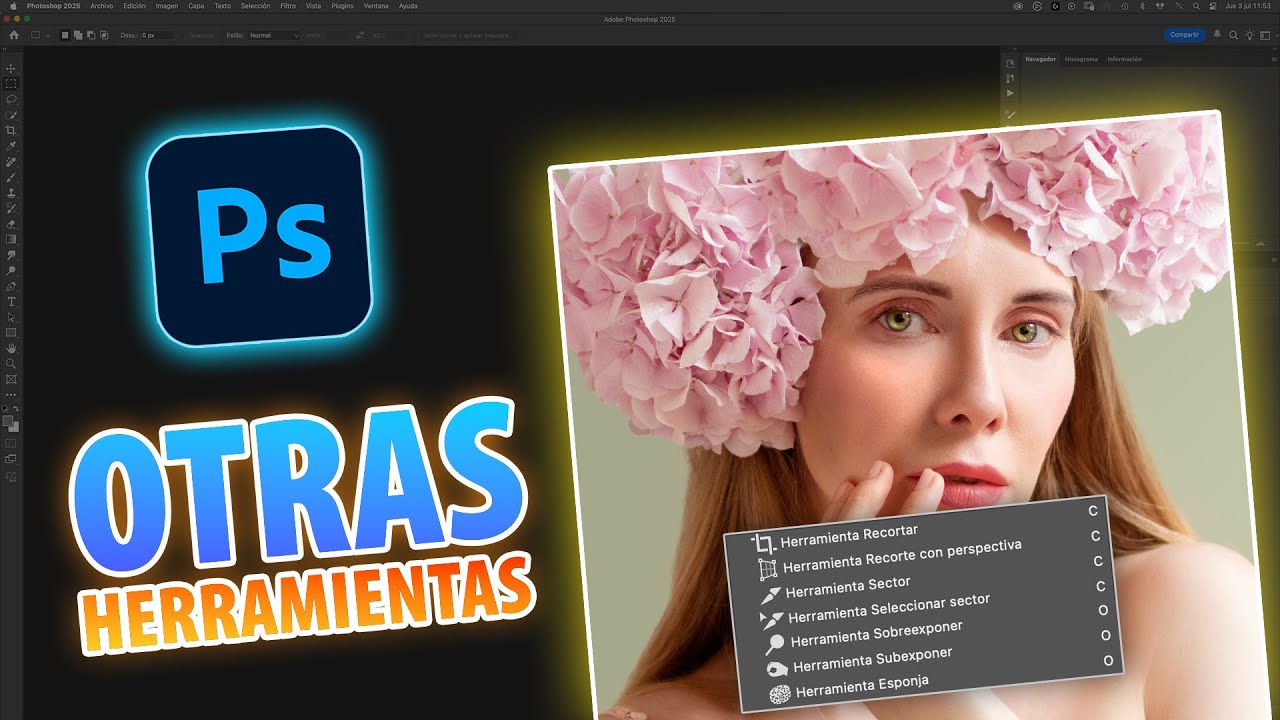Select the Frame tool
The width and height of the screenshot is (1280, 720).
coord(12,379)
